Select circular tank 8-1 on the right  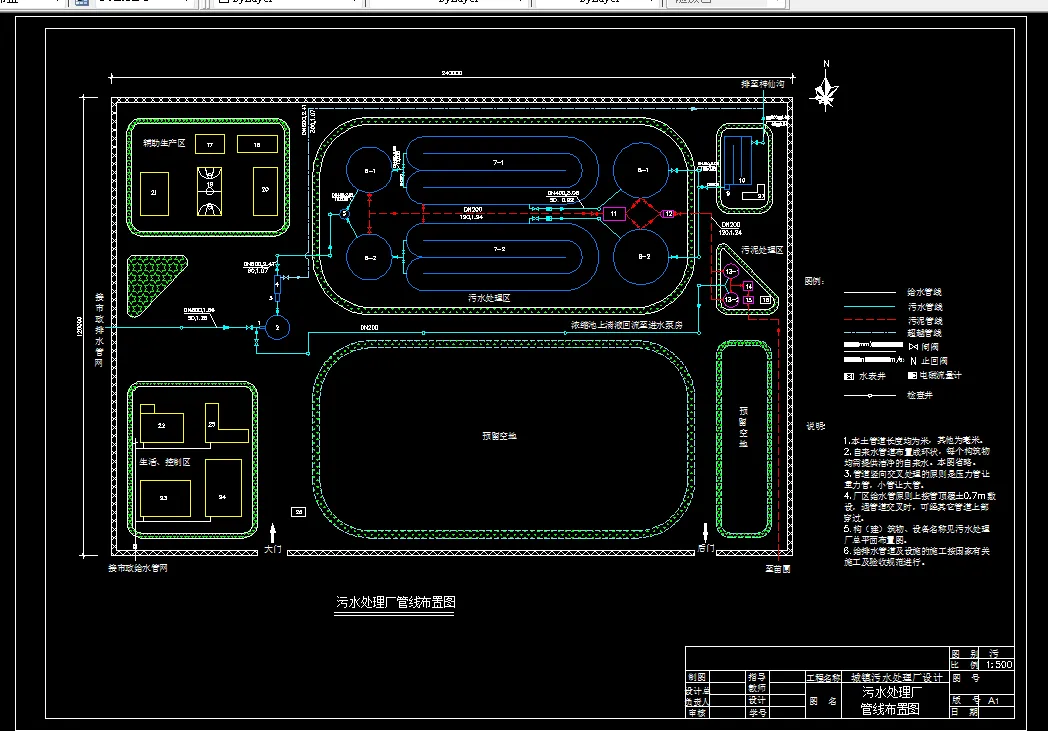coord(641,171)
